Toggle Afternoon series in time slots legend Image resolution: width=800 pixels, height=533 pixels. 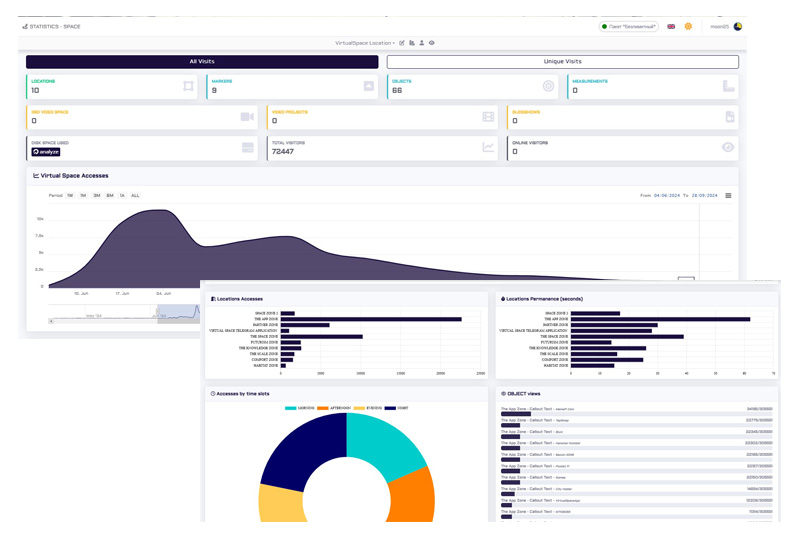335,408
